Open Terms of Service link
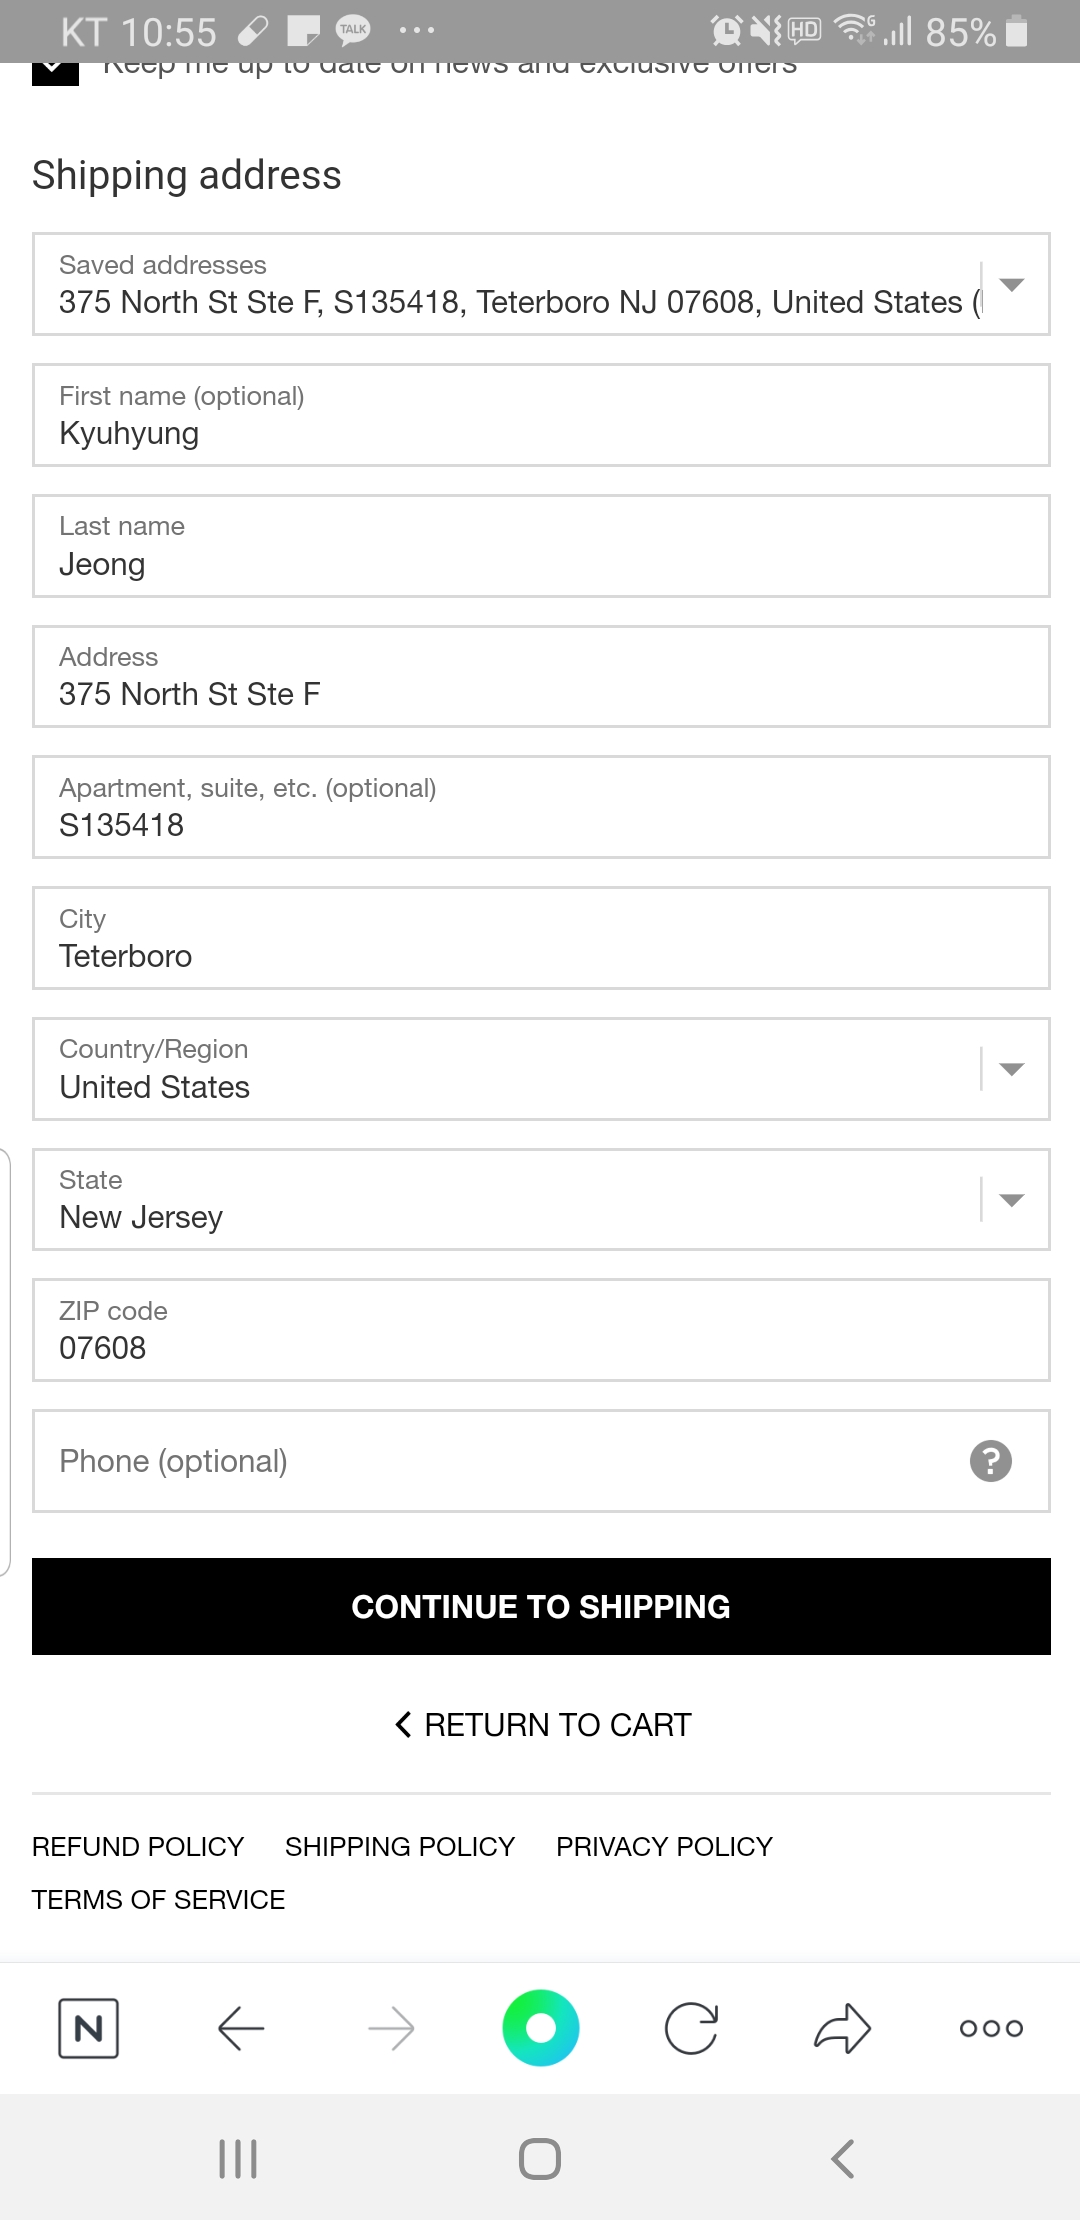 coord(158,1899)
